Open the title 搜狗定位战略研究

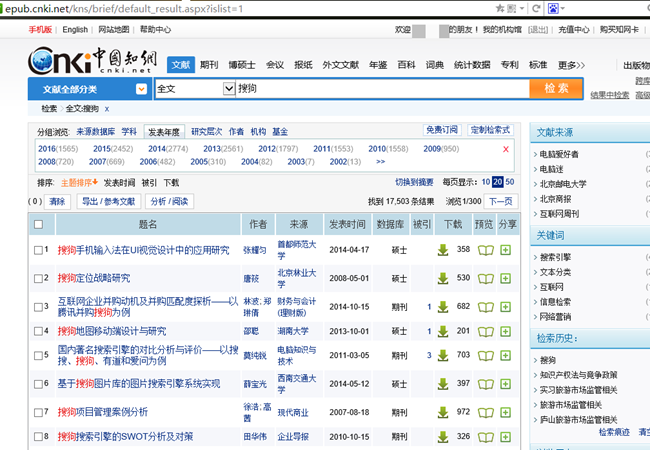(94, 278)
